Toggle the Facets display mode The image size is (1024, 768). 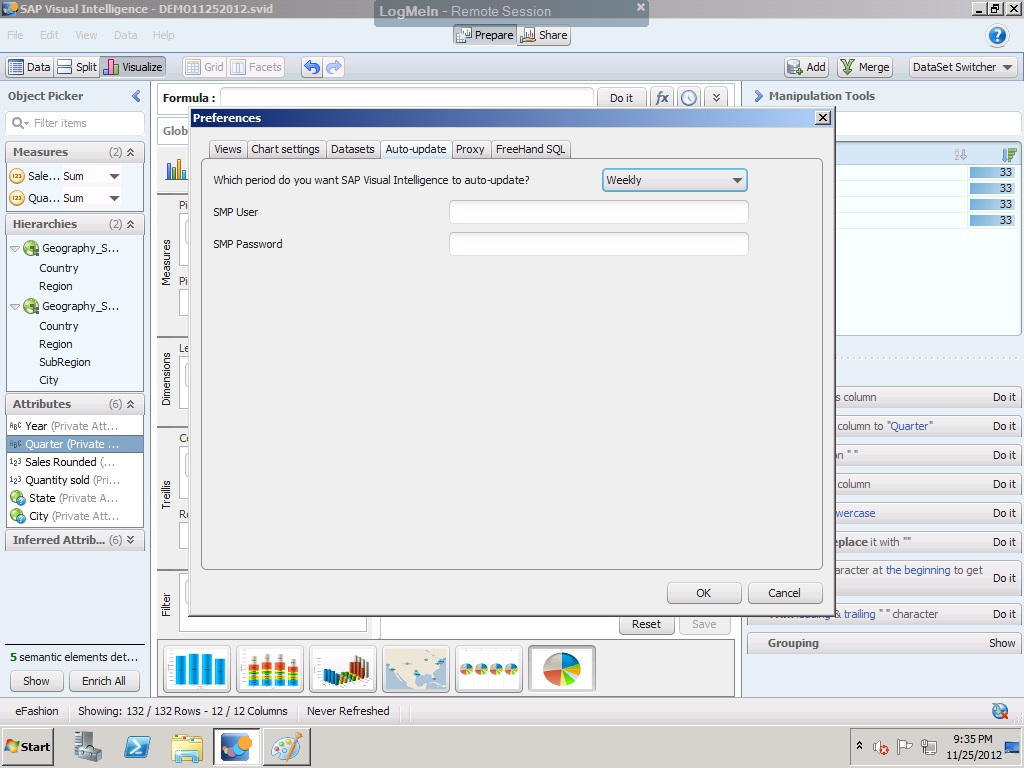[256, 67]
